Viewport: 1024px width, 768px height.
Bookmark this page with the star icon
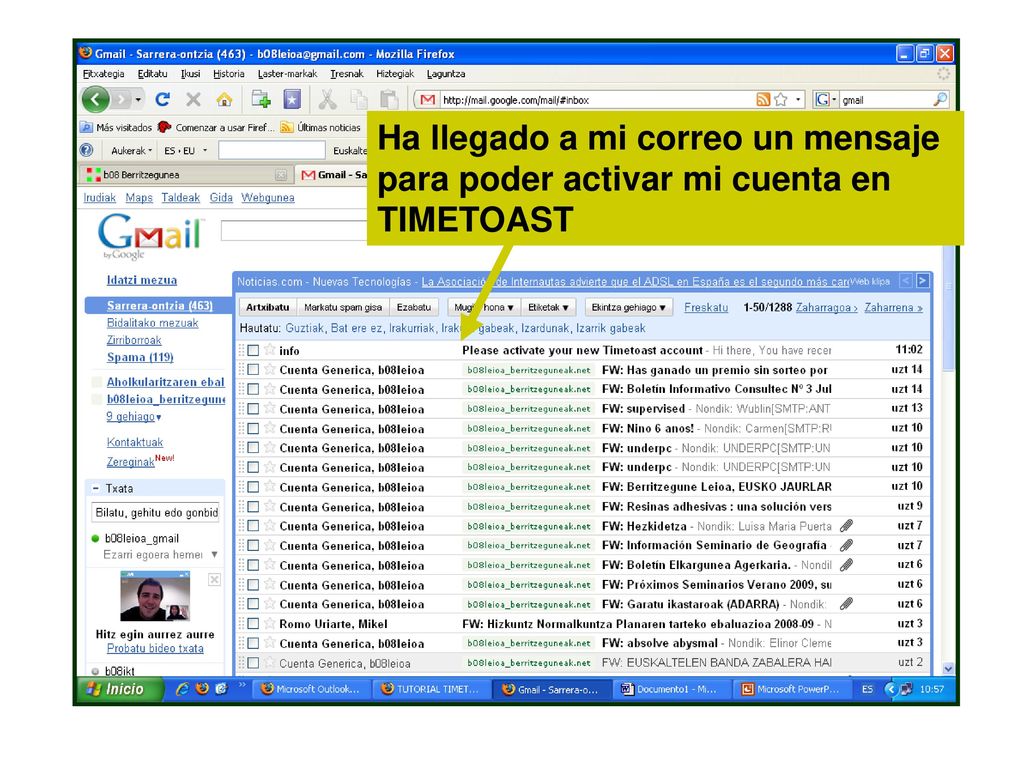pyautogui.click(x=780, y=99)
